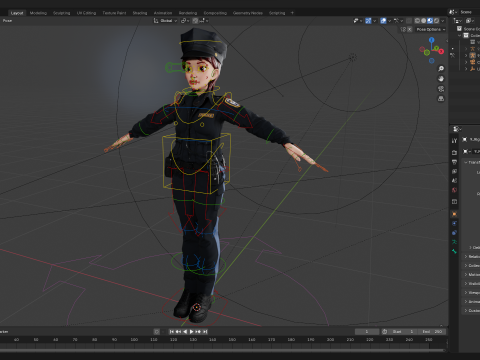This screenshot has width=480, height=360.
Task: Open the gizmo settings dropdown arrow
Action: (x=375, y=21)
